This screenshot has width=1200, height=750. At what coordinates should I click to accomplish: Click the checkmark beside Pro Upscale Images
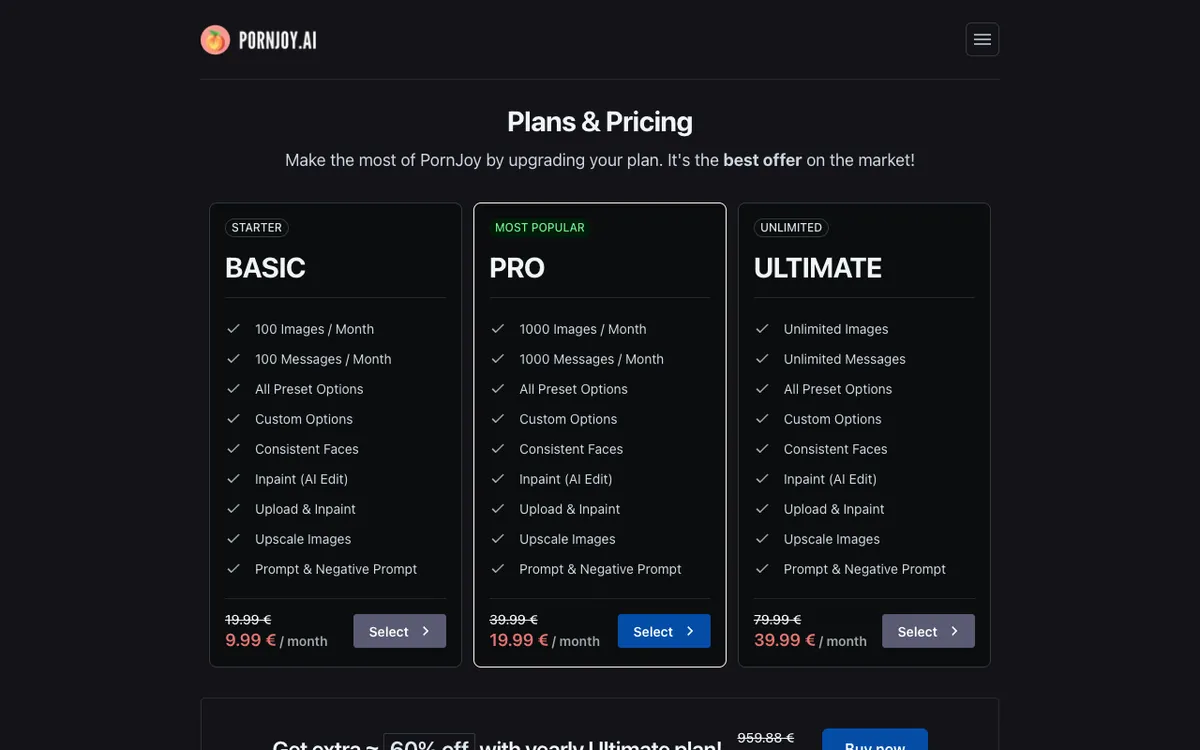coord(498,538)
